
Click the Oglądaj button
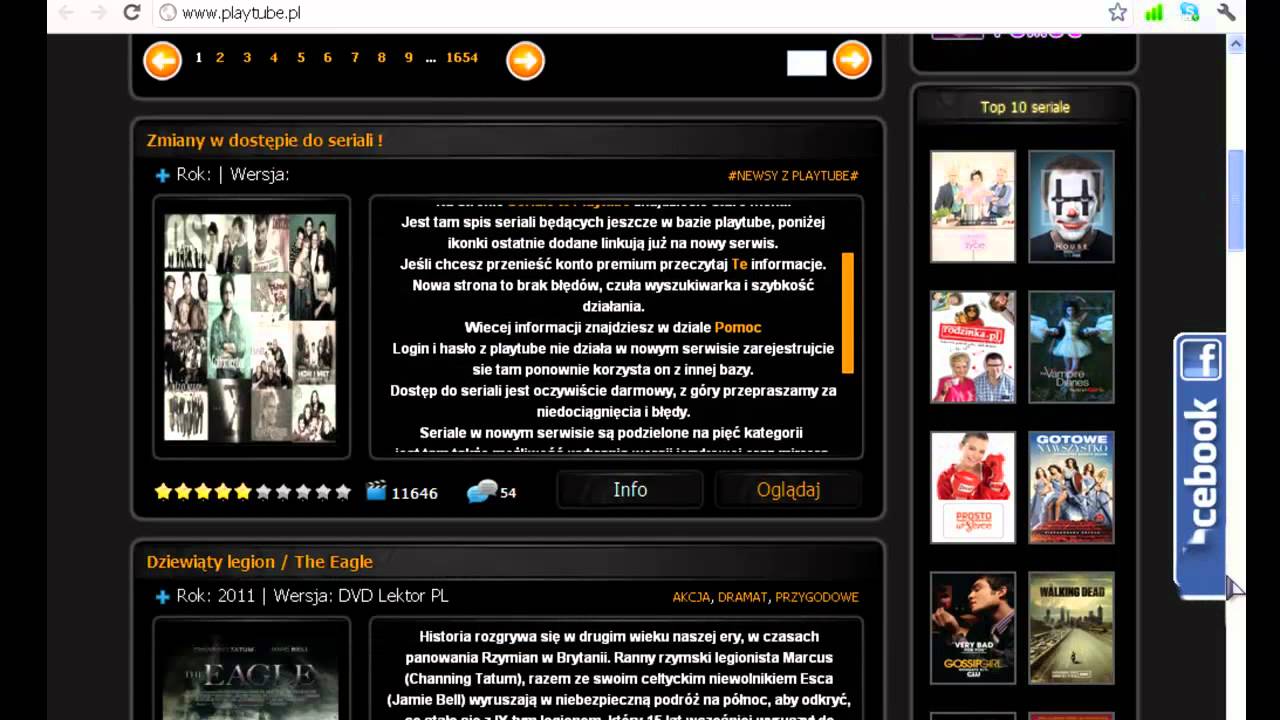(x=788, y=489)
